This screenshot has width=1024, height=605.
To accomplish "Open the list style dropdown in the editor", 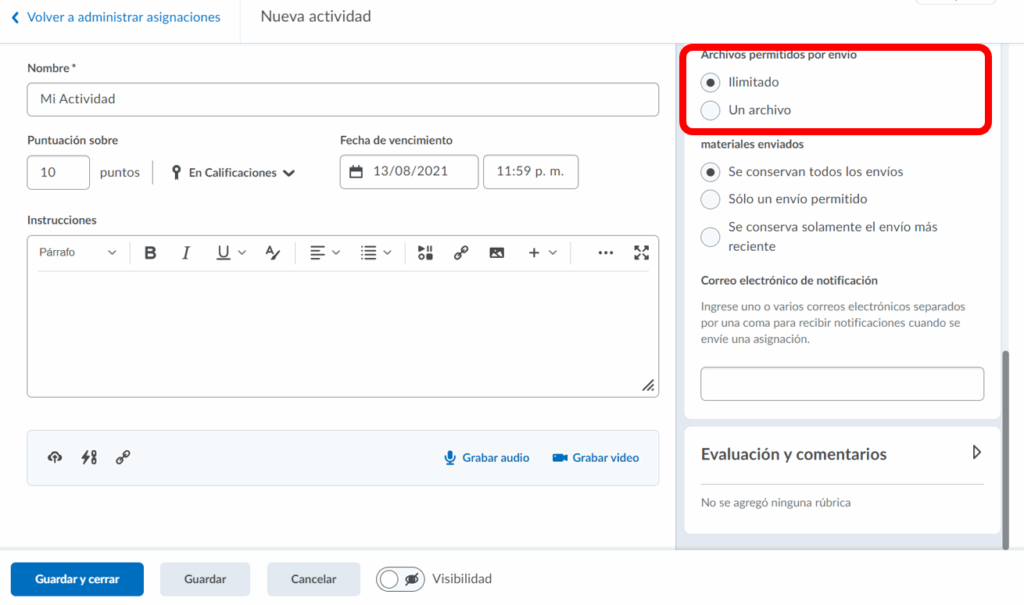I will pos(376,253).
